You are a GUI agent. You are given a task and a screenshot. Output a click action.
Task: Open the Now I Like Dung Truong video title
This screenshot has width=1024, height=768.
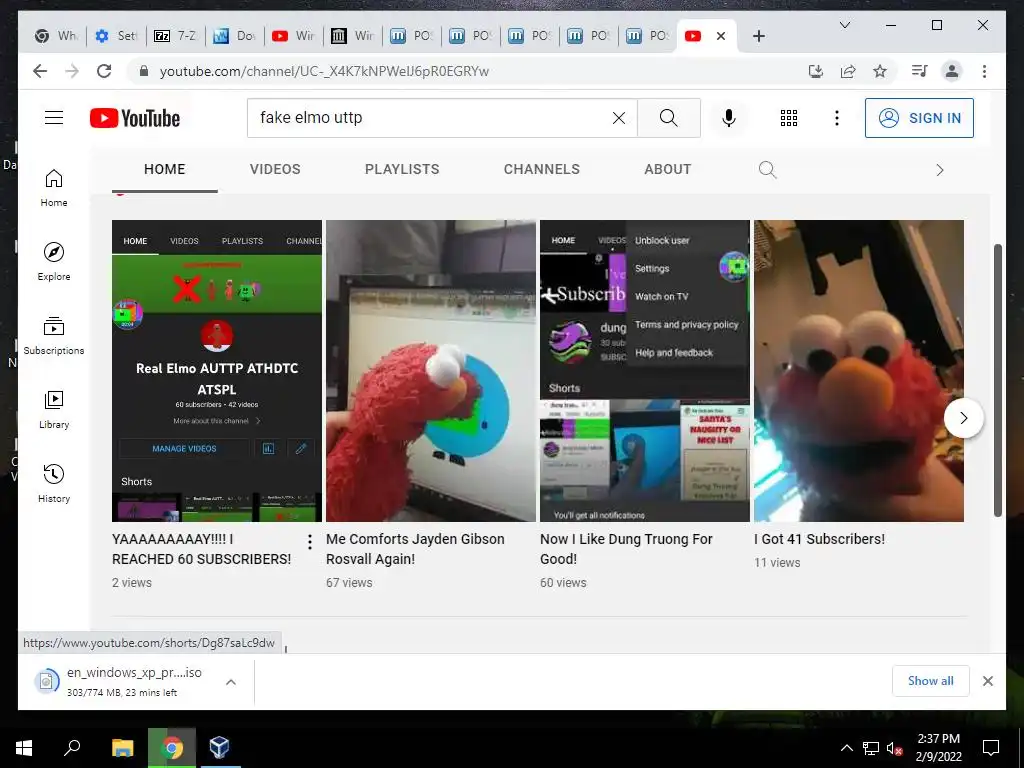point(626,549)
